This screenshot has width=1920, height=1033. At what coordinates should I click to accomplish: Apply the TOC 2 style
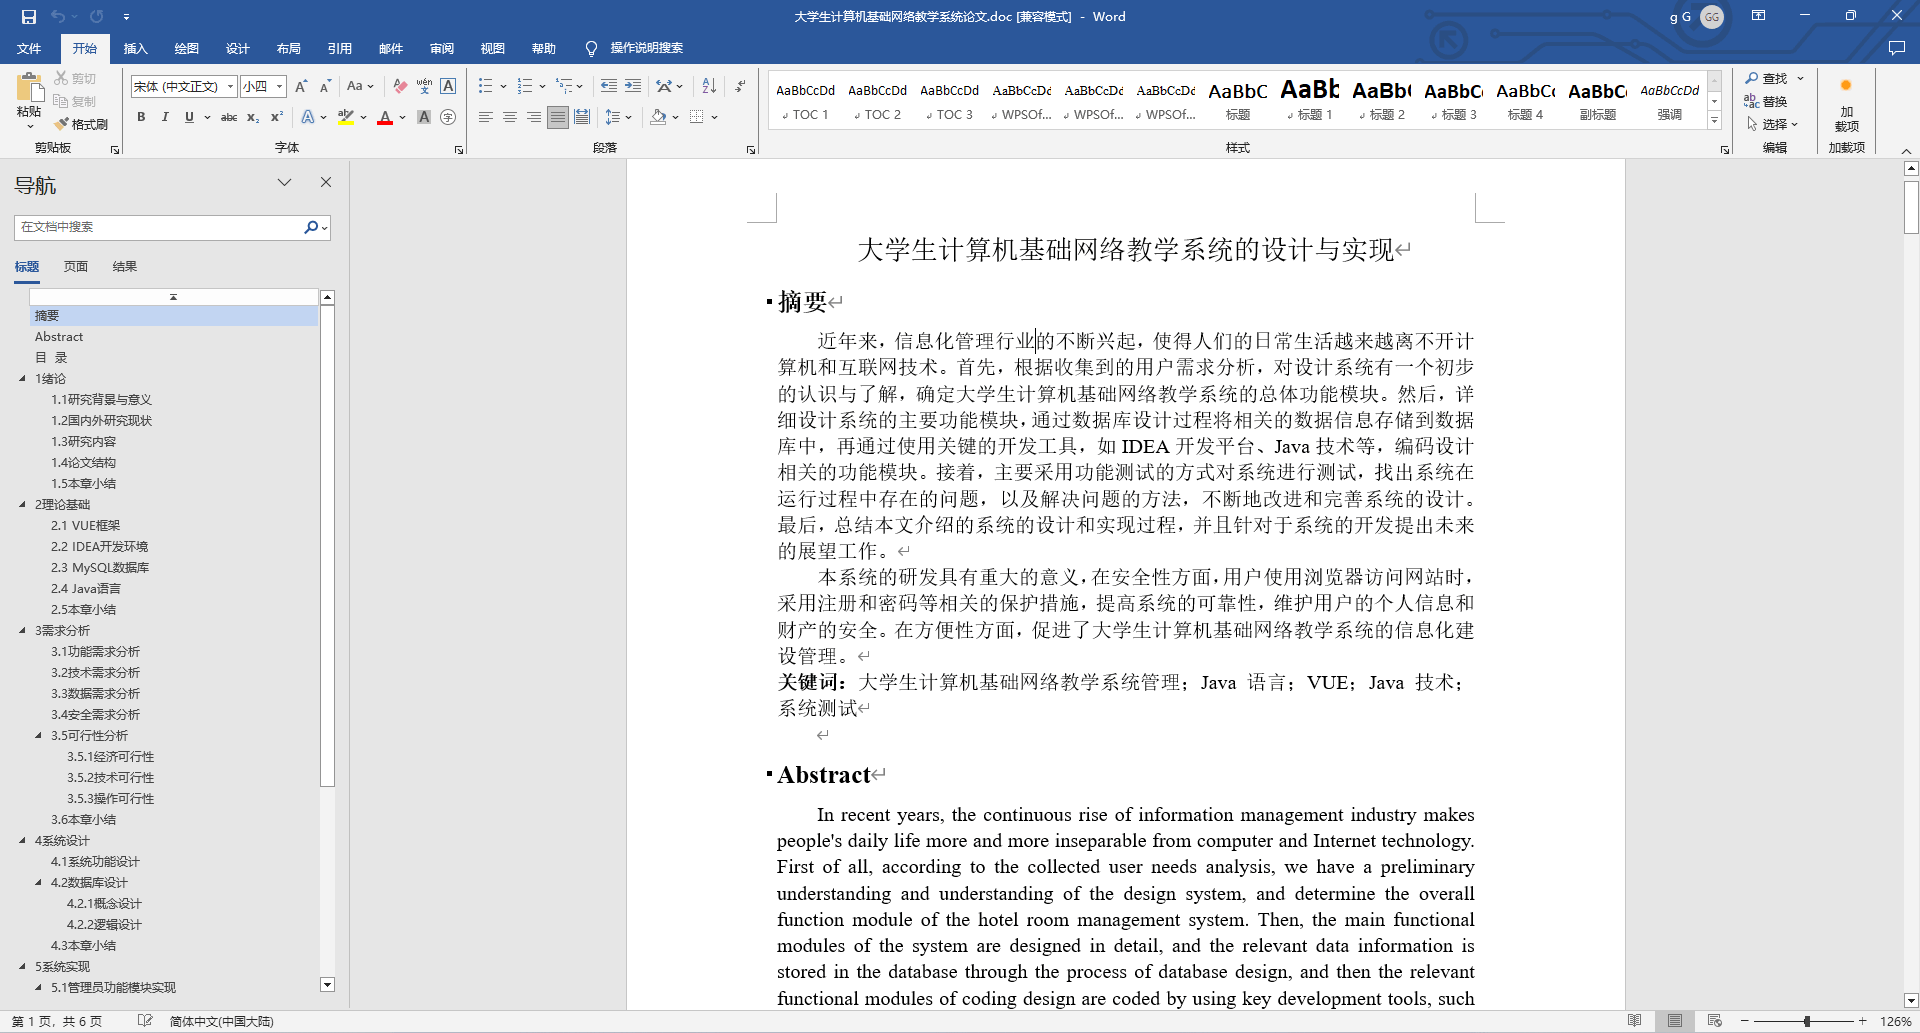[x=878, y=100]
